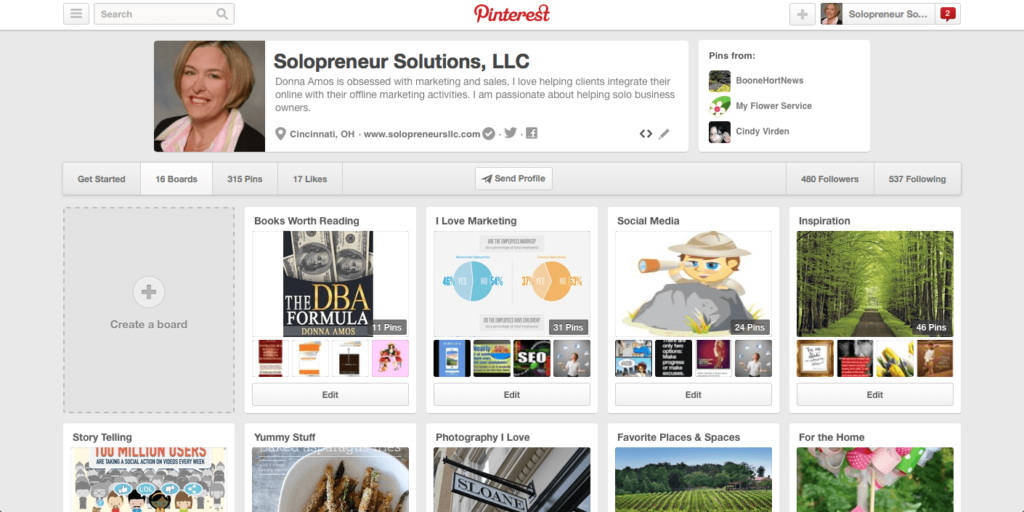
Task: Open the red notifications badge
Action: tap(947, 14)
